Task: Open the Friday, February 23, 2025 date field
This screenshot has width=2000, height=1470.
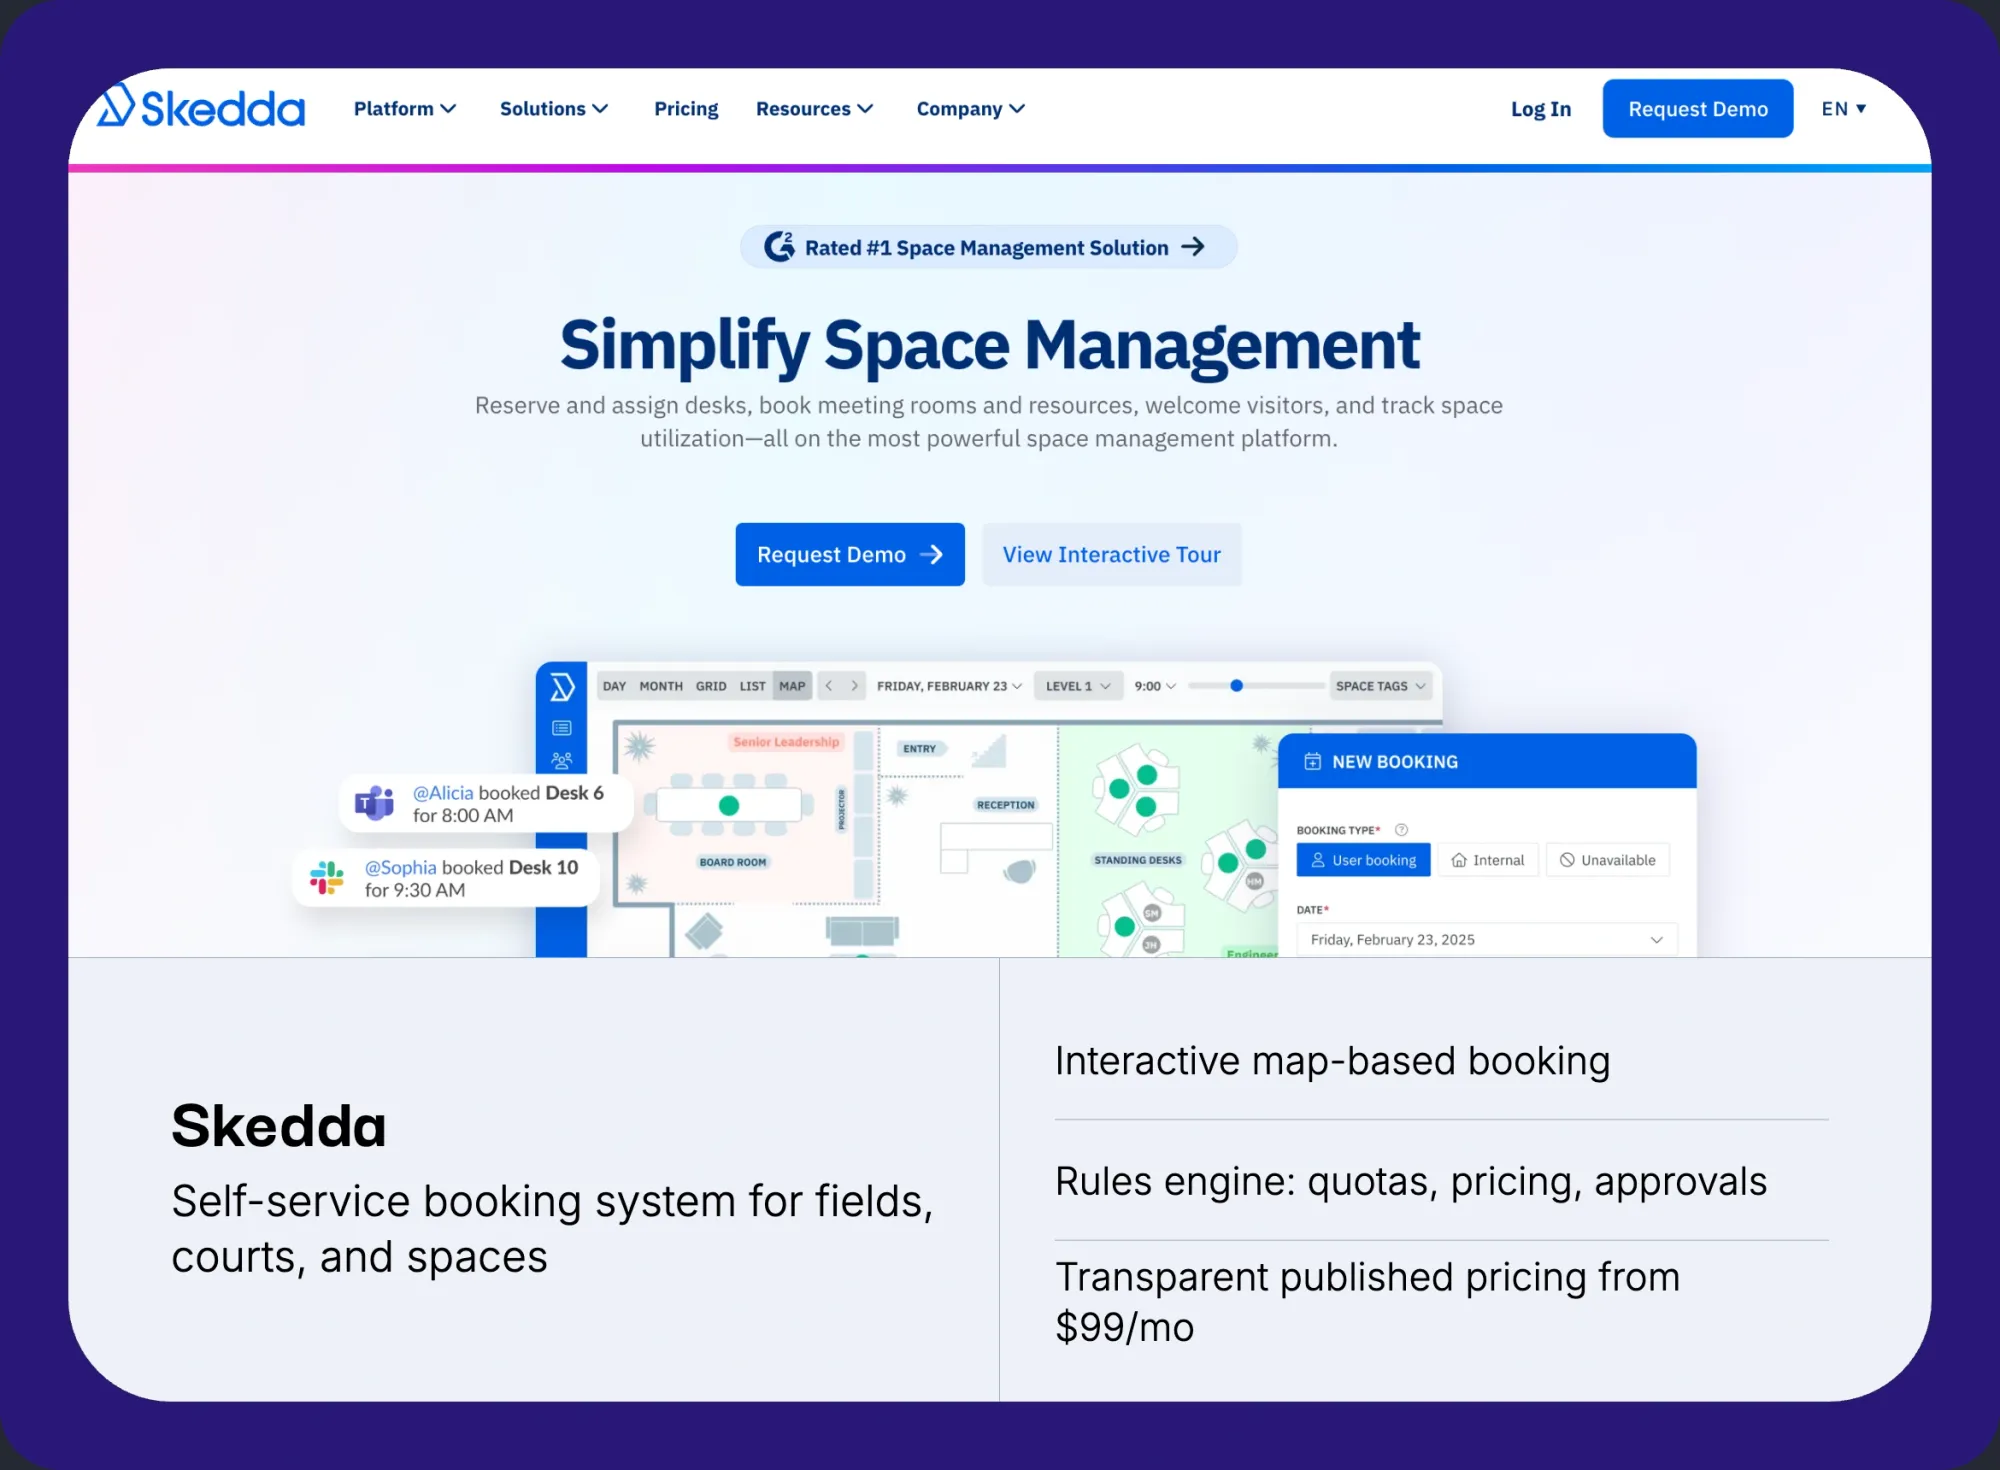Action: (1487, 940)
